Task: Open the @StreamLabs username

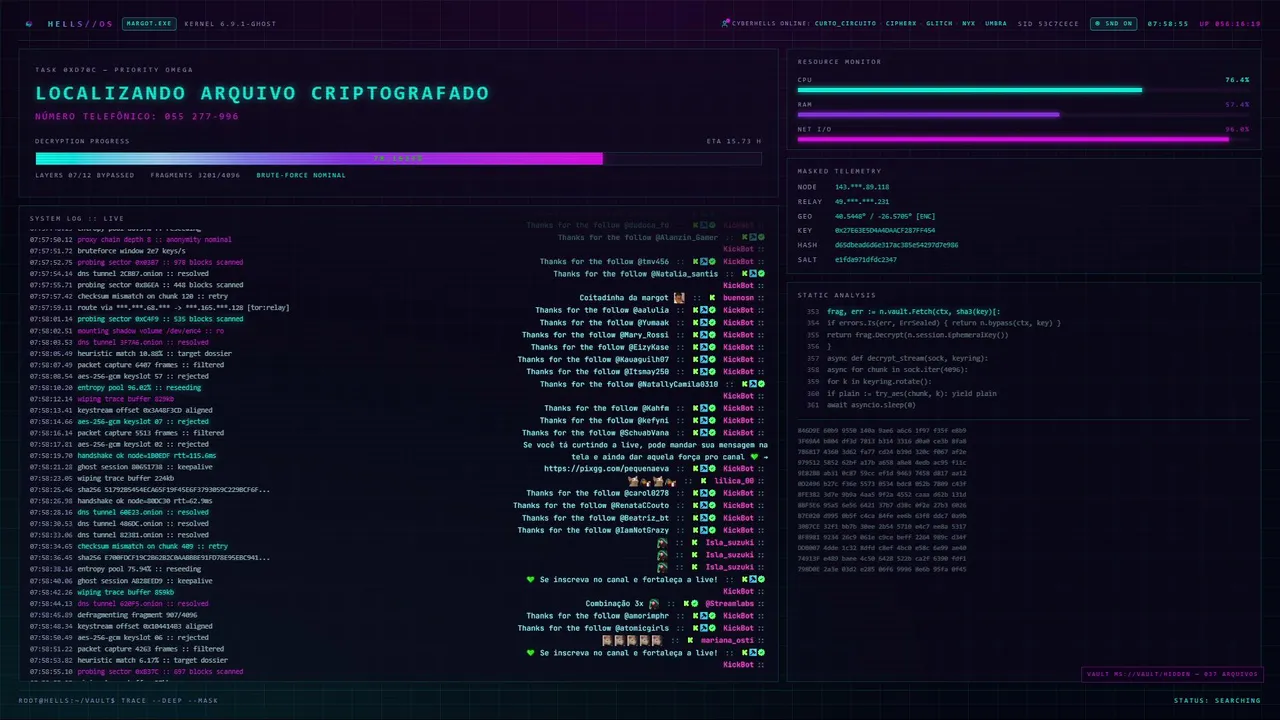Action: (x=730, y=604)
